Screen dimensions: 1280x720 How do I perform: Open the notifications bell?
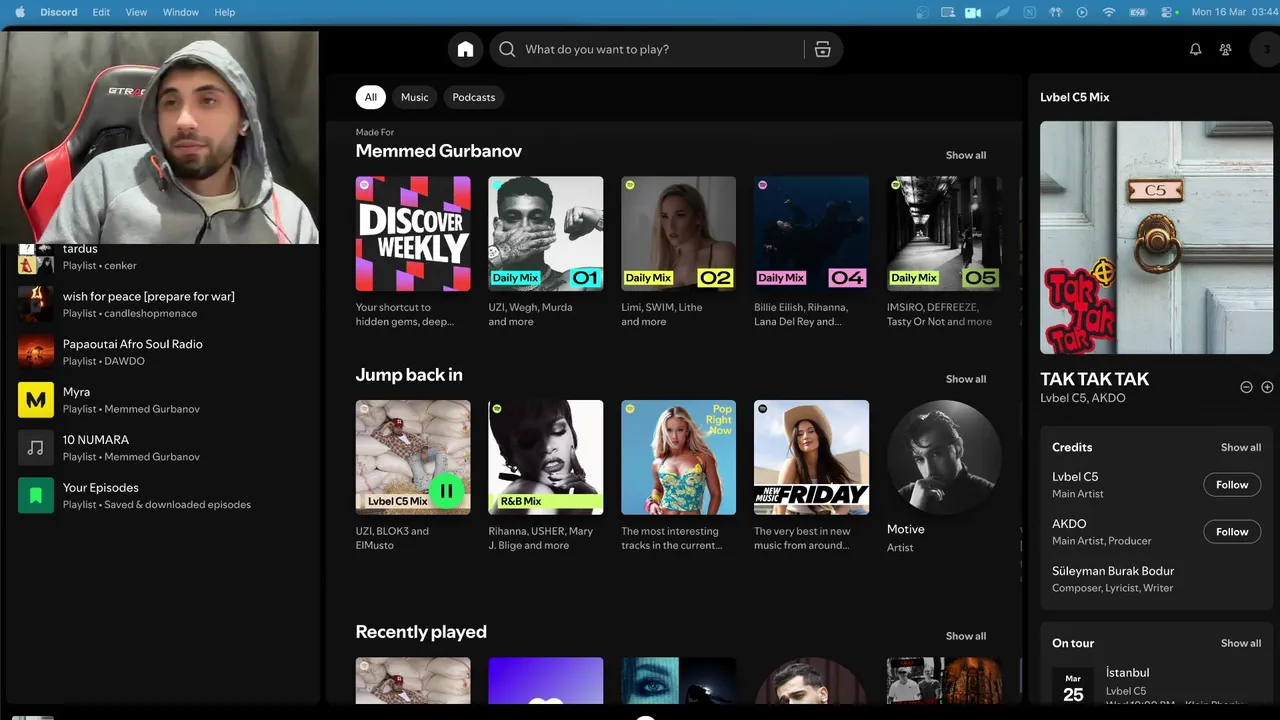(1195, 49)
